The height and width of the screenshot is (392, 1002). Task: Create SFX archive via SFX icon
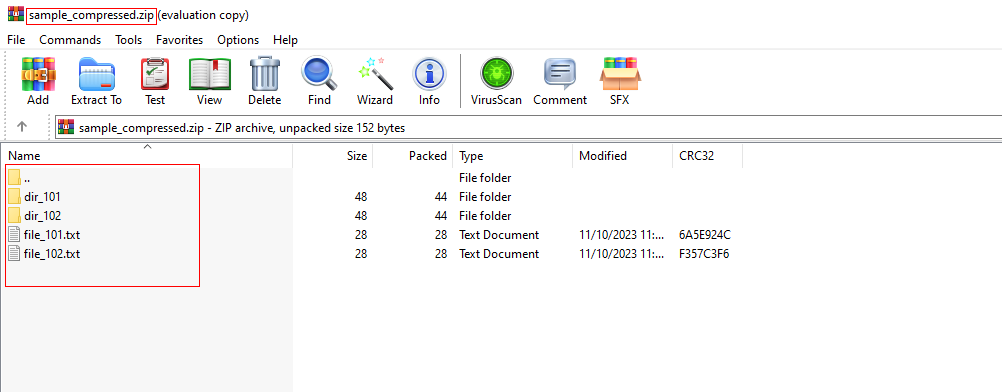click(619, 74)
